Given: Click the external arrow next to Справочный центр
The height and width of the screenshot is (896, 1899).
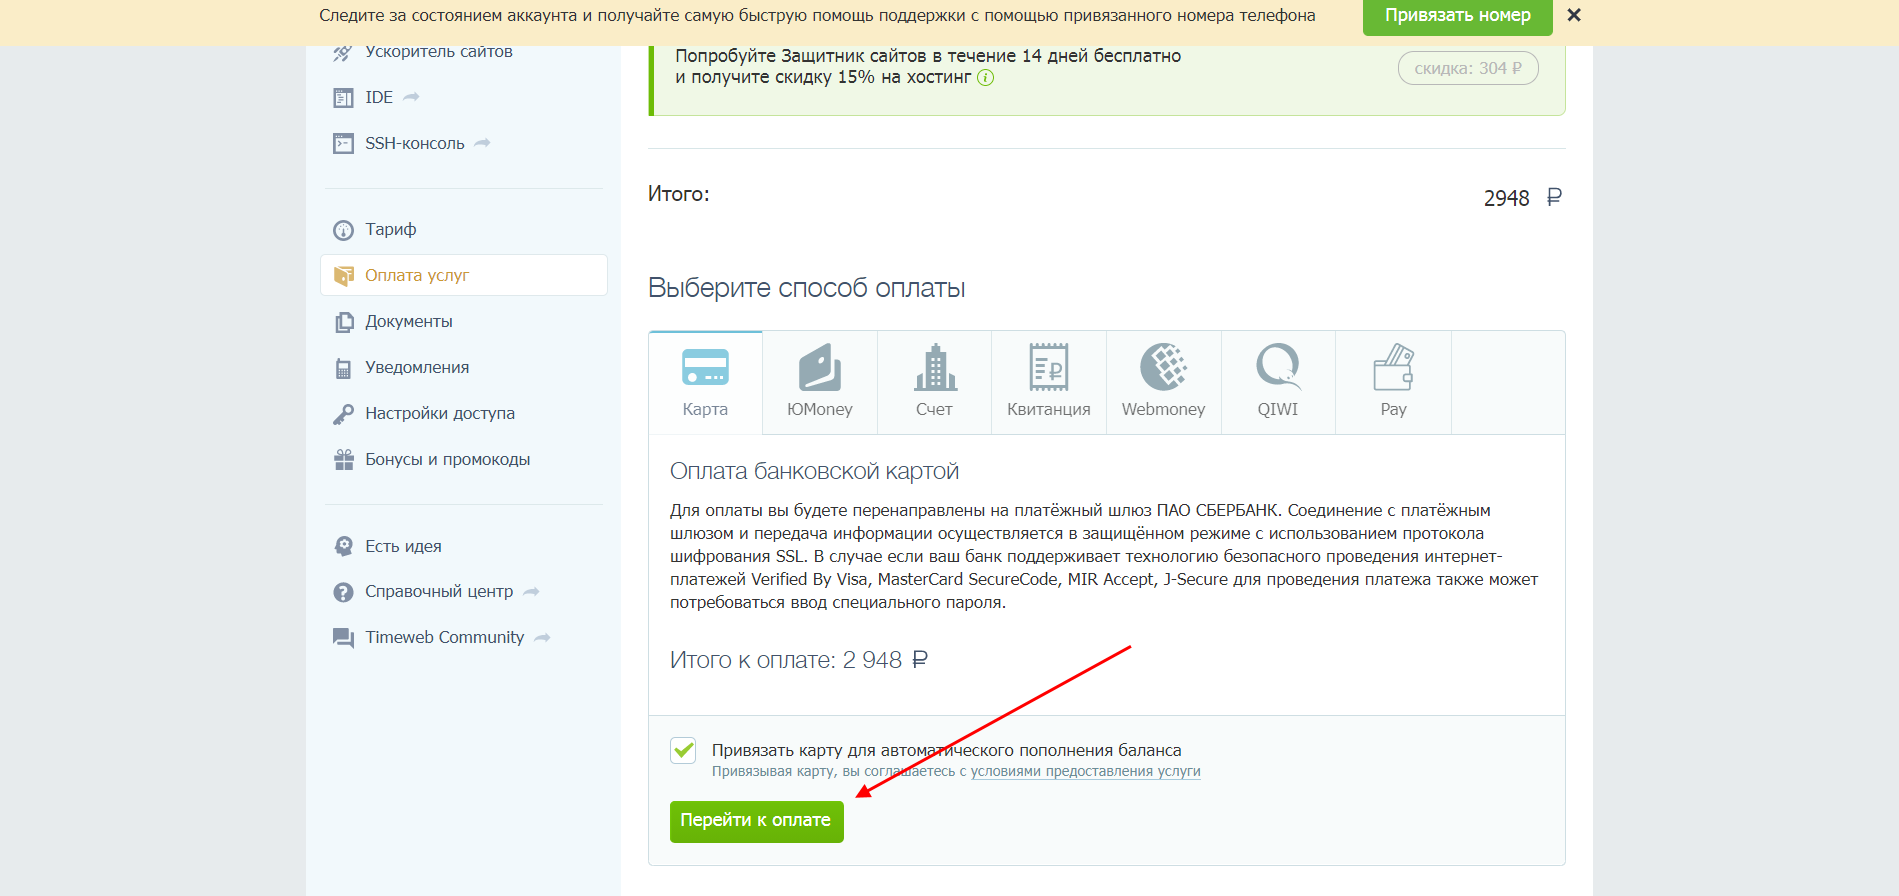Looking at the screenshot, I should [x=531, y=592].
